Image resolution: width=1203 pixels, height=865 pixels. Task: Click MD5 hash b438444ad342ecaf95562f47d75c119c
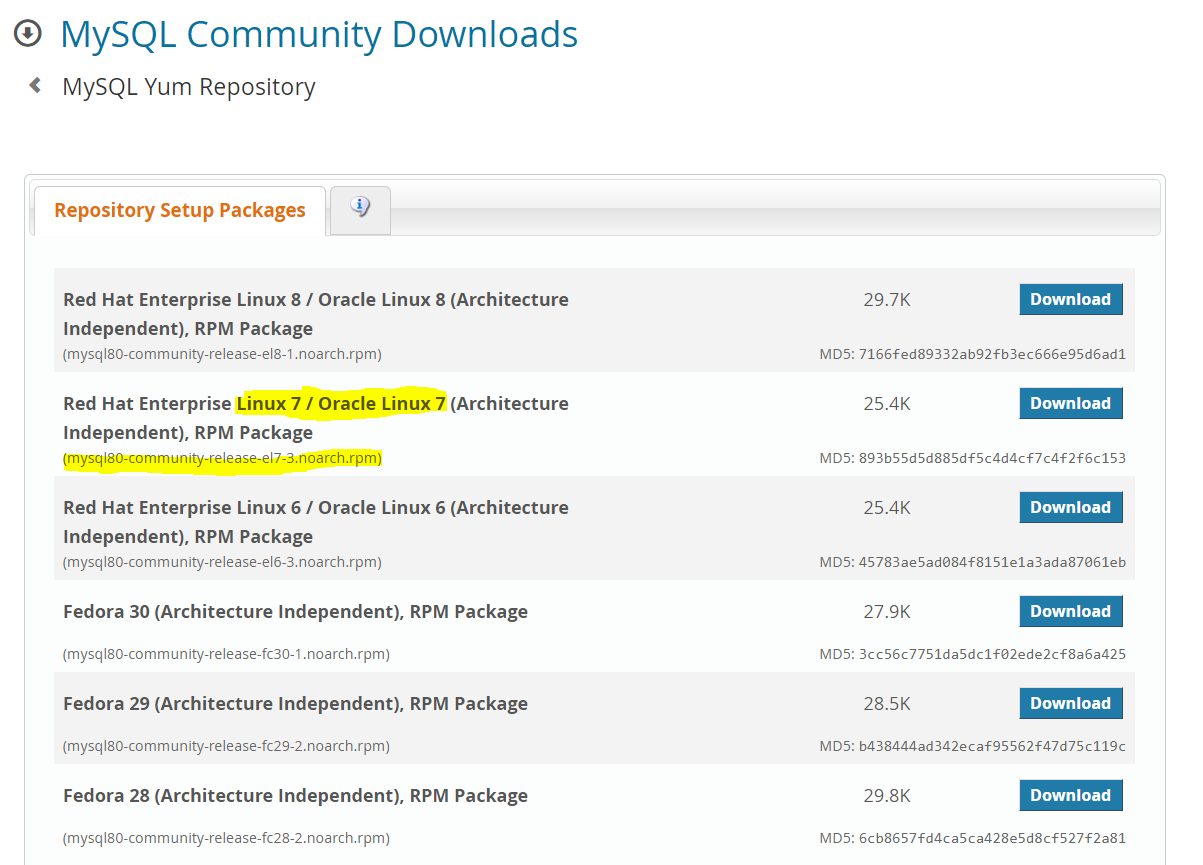pos(992,746)
